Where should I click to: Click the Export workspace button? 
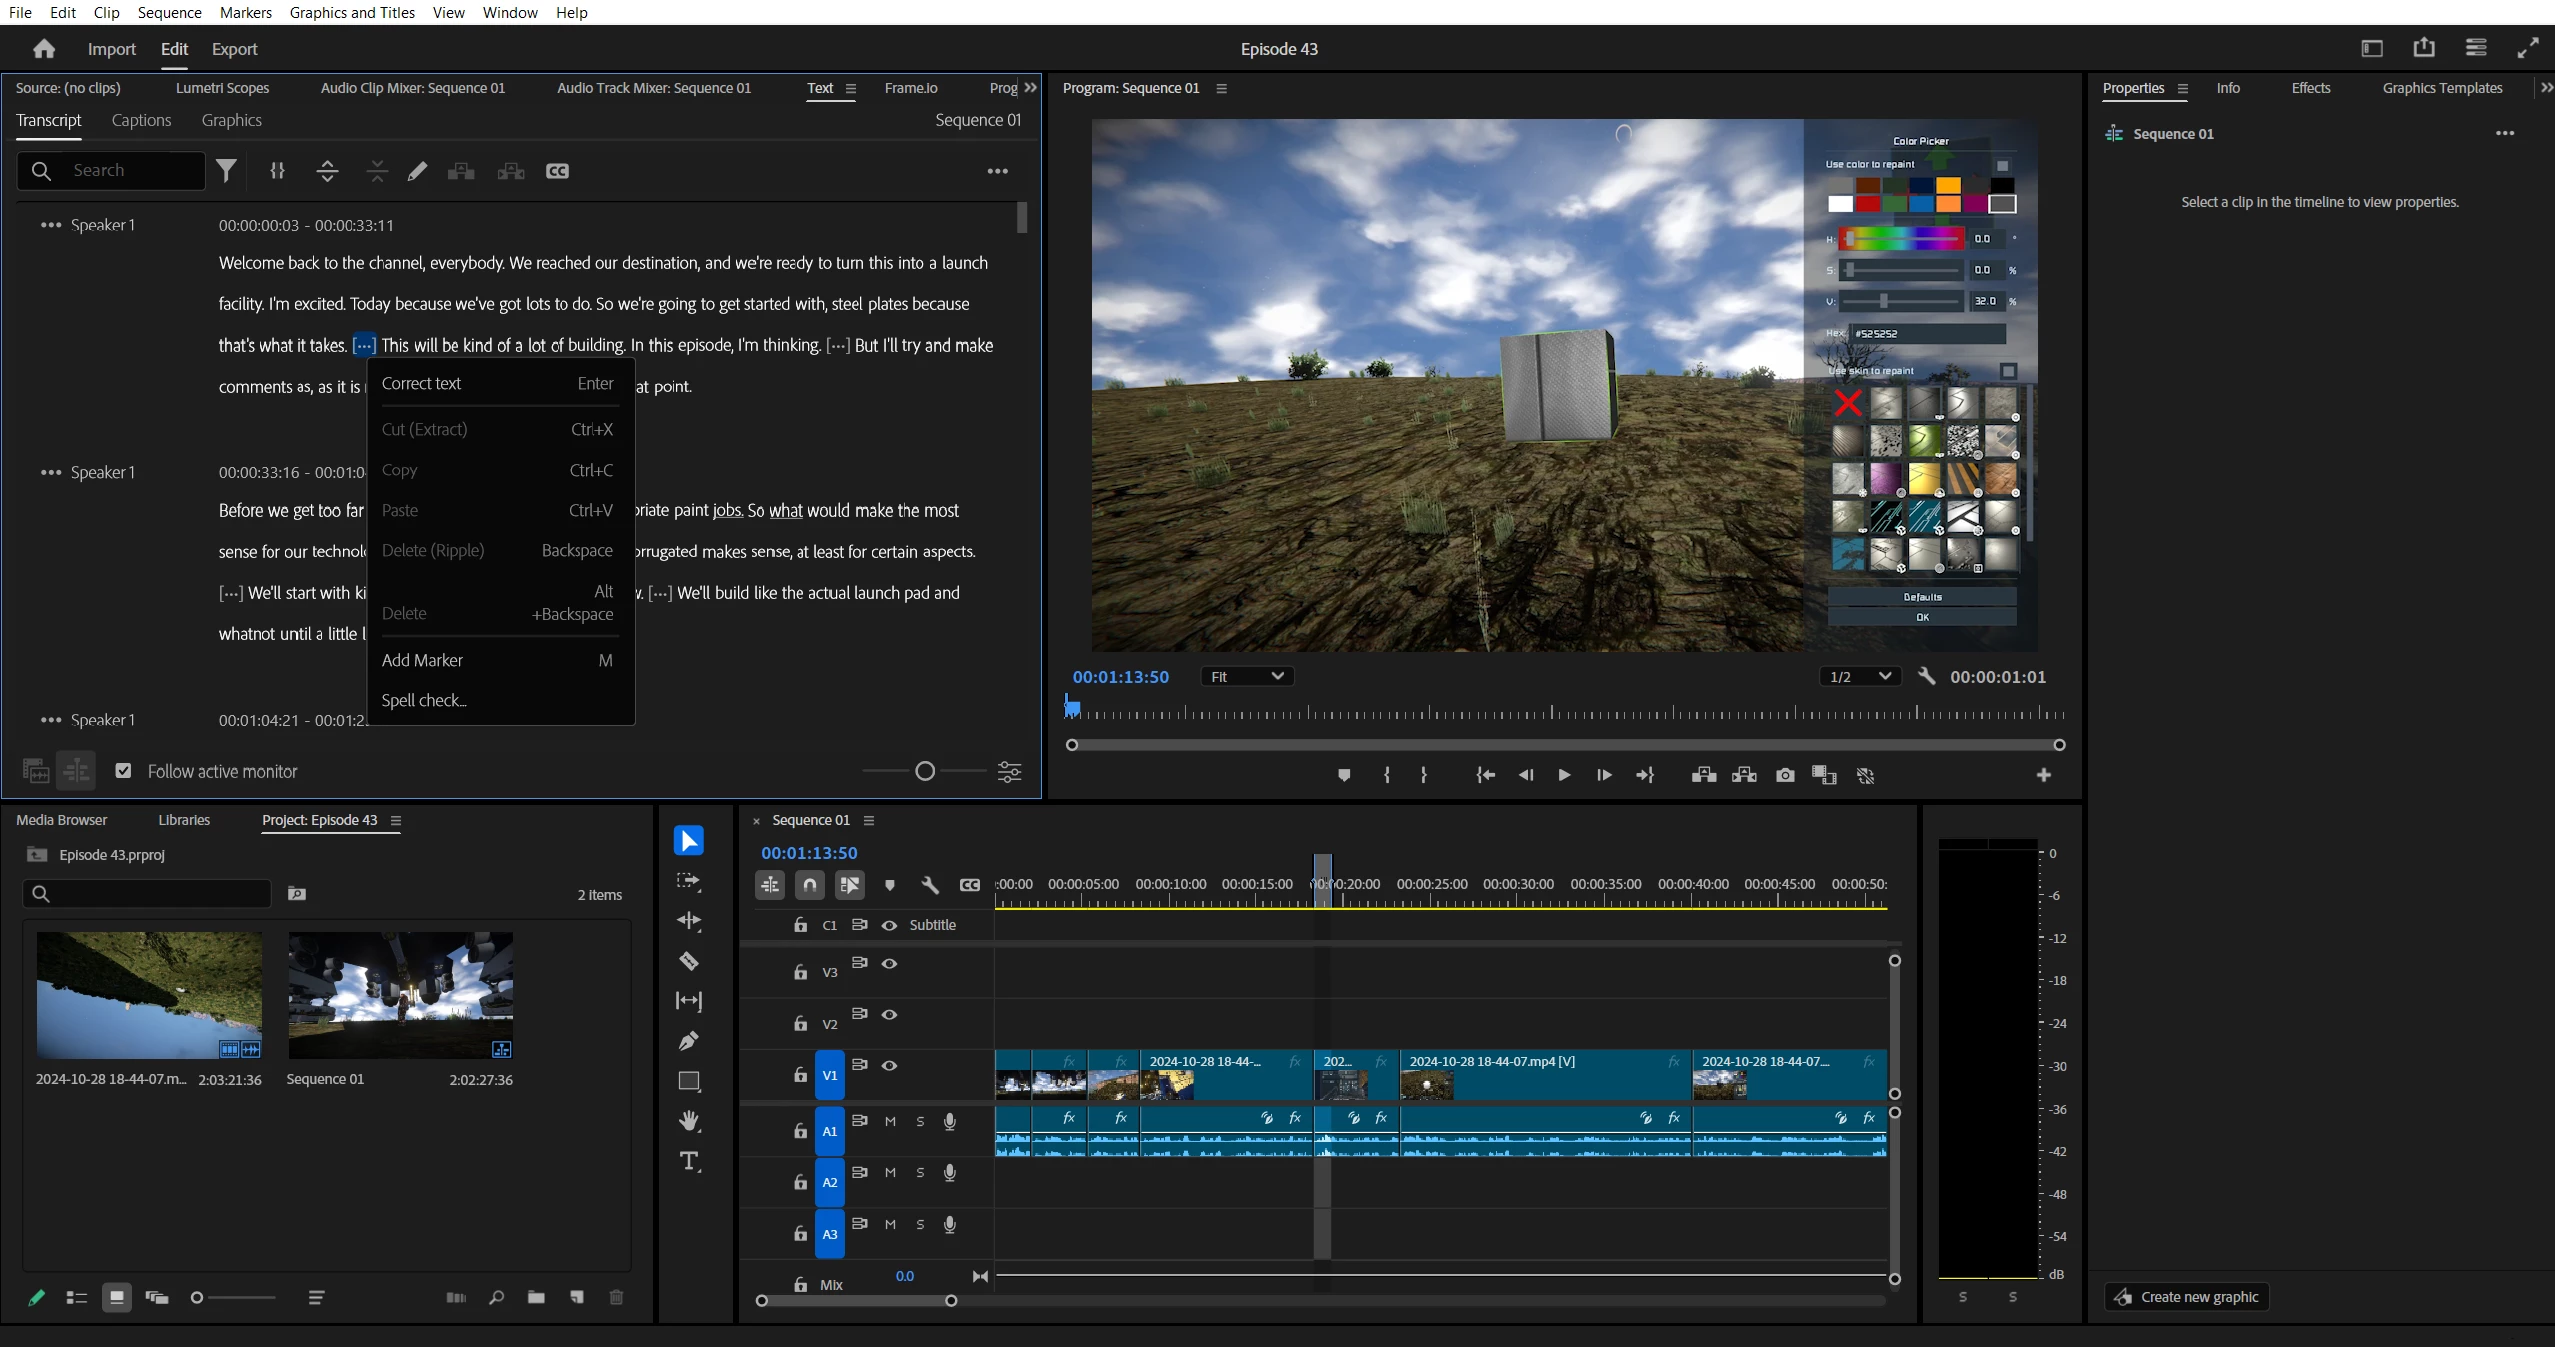click(x=234, y=49)
